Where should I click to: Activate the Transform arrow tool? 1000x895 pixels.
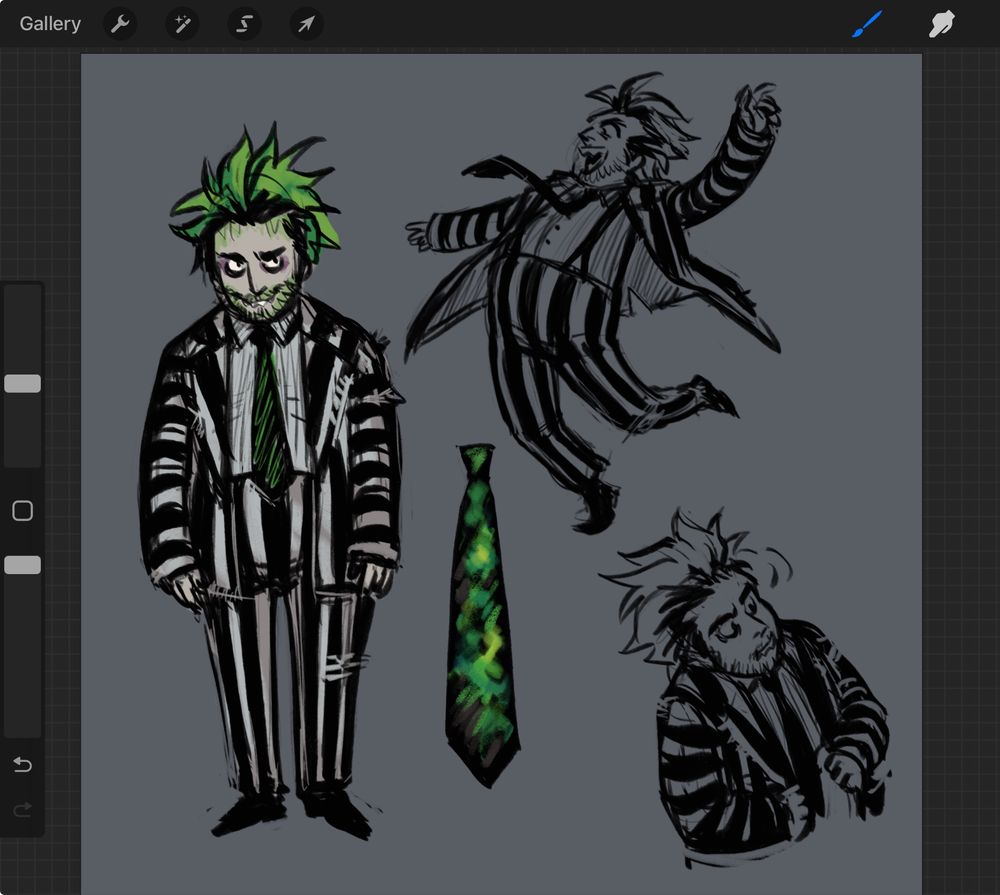(306, 24)
